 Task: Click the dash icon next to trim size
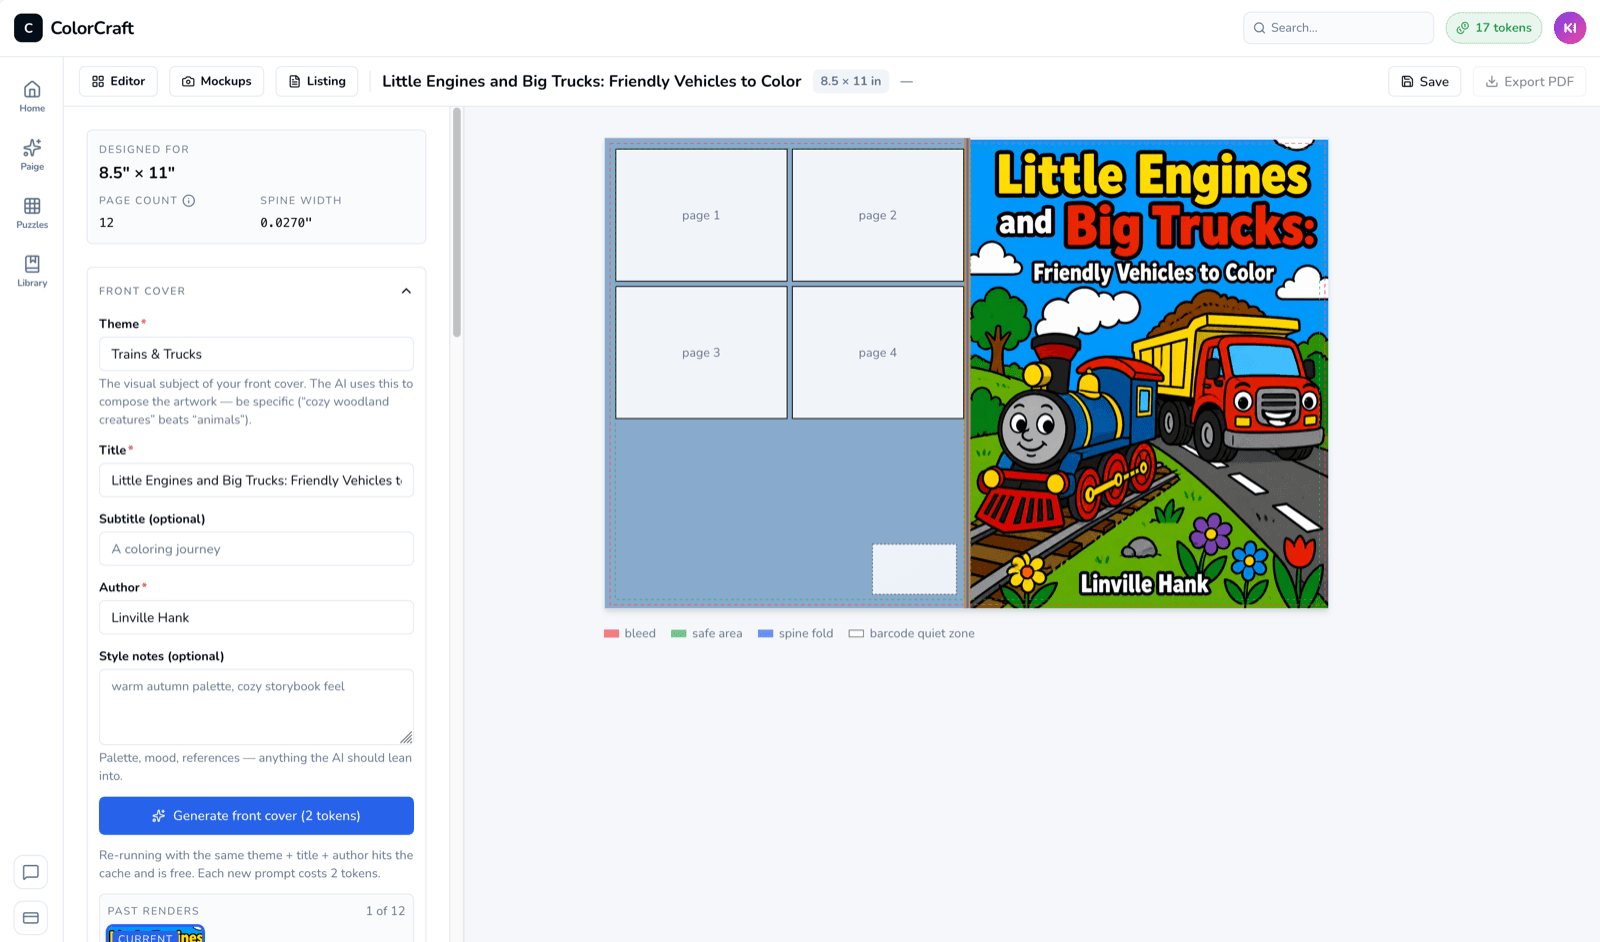tap(907, 81)
